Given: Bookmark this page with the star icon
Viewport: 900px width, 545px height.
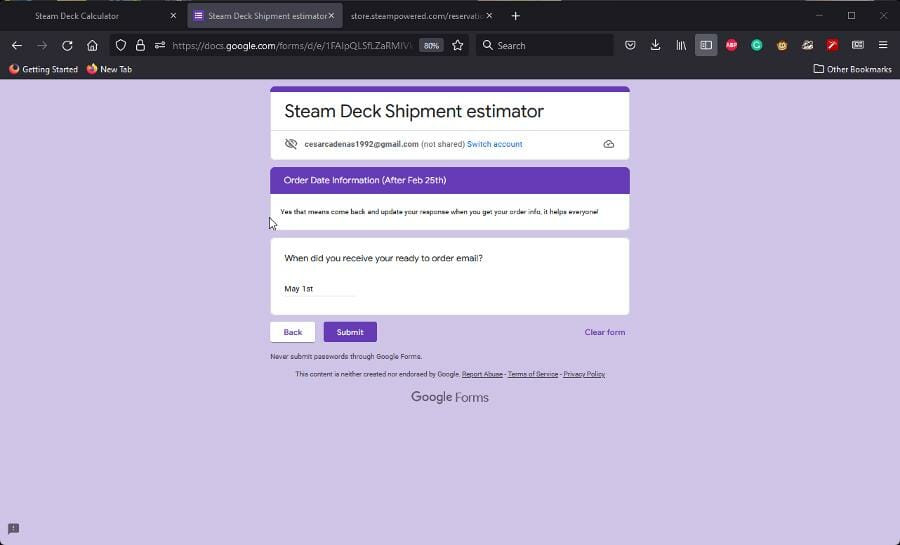Looking at the screenshot, I should click(457, 45).
